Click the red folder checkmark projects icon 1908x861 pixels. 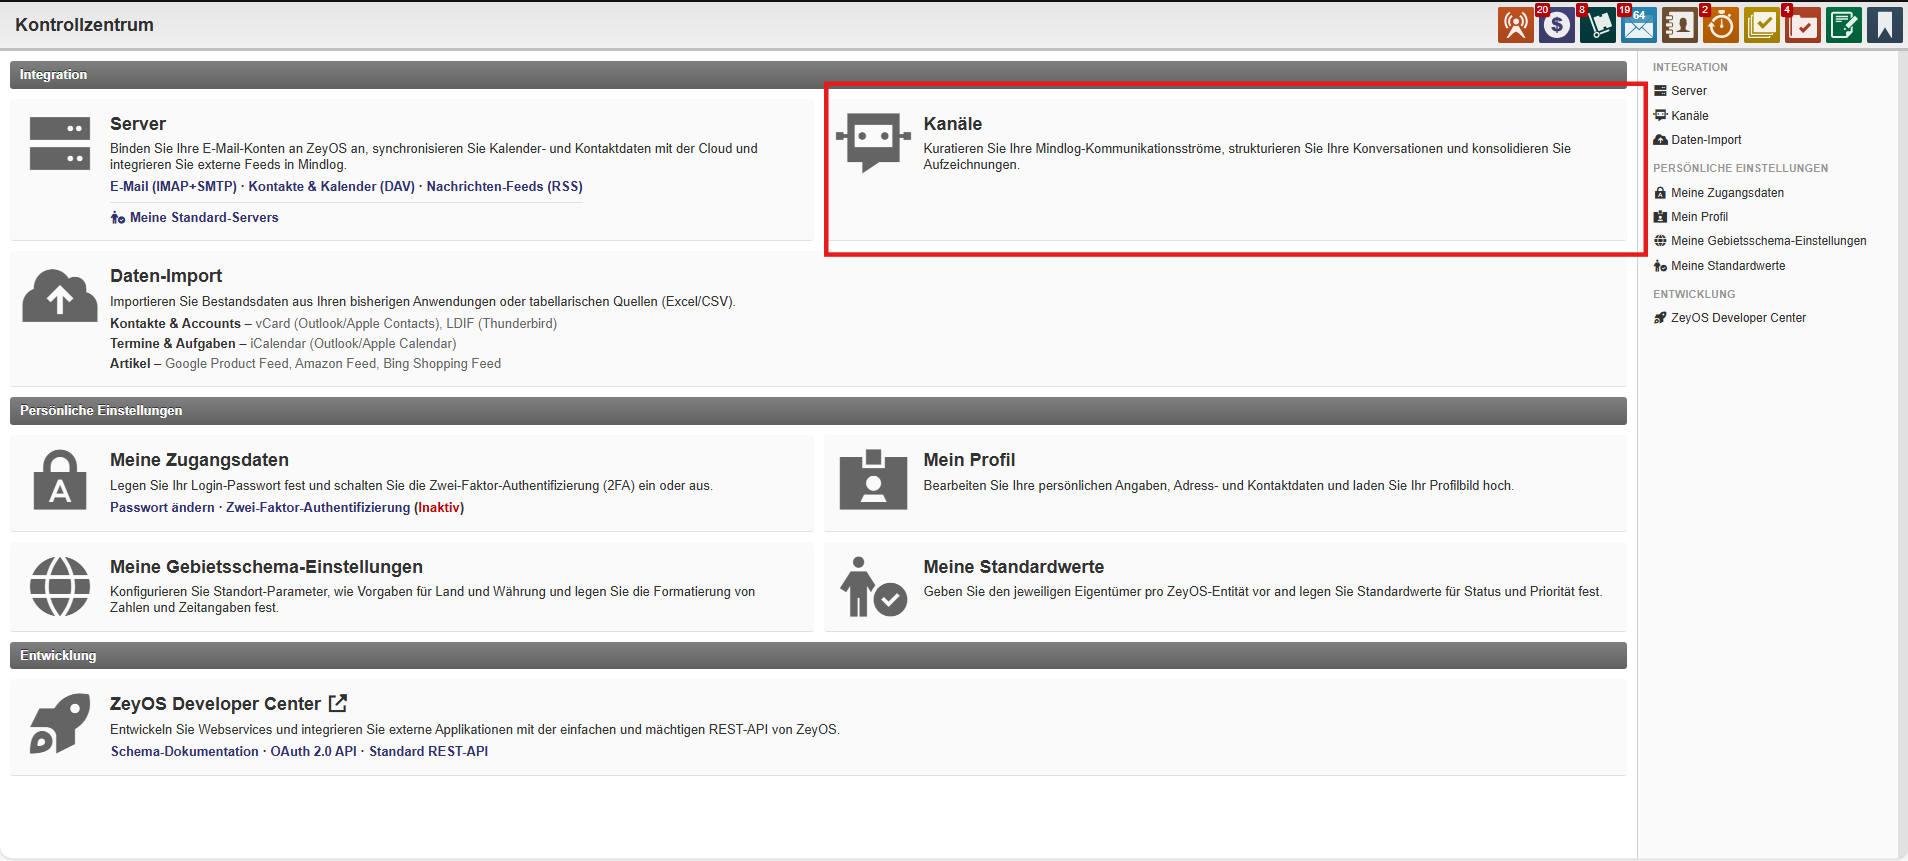coord(1802,26)
